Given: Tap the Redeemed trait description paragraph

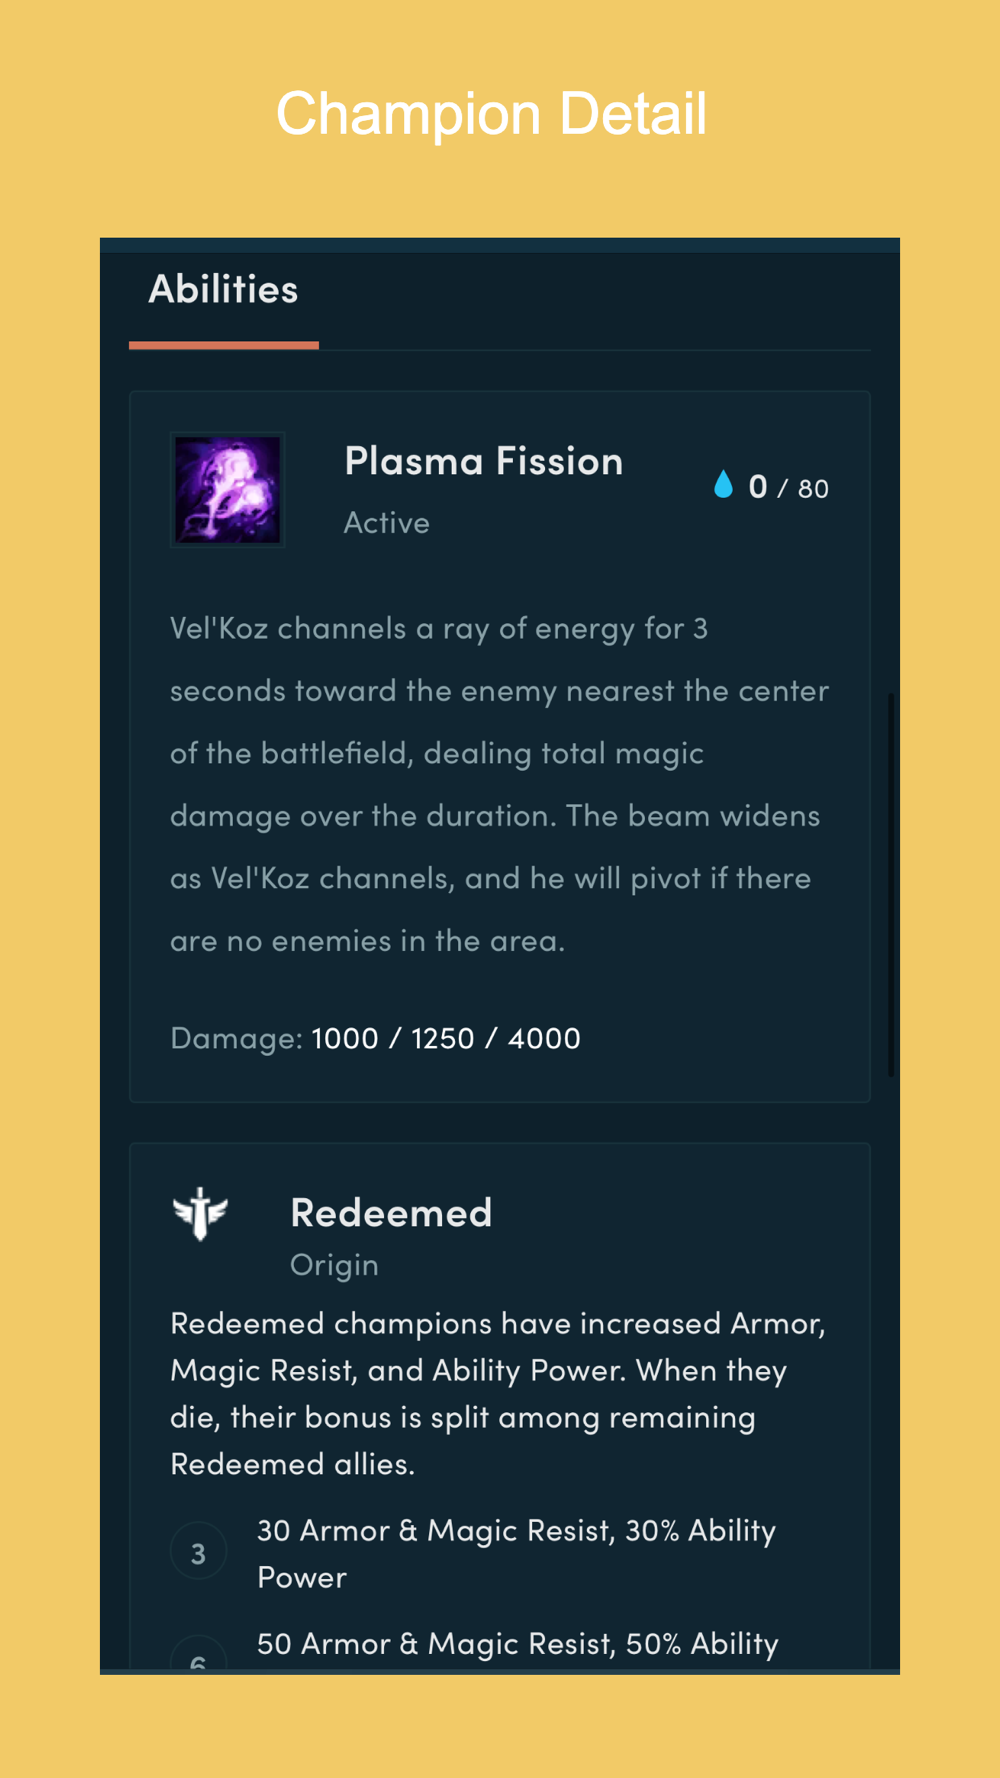Looking at the screenshot, I should pos(498,1393).
